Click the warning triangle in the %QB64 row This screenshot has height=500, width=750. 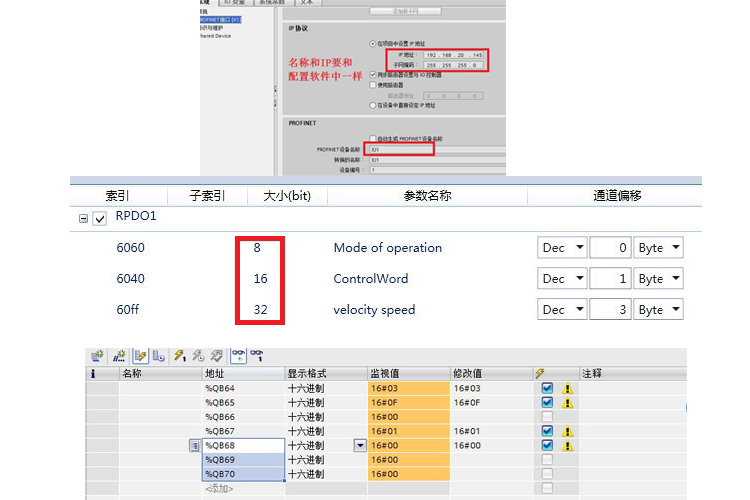click(568, 389)
